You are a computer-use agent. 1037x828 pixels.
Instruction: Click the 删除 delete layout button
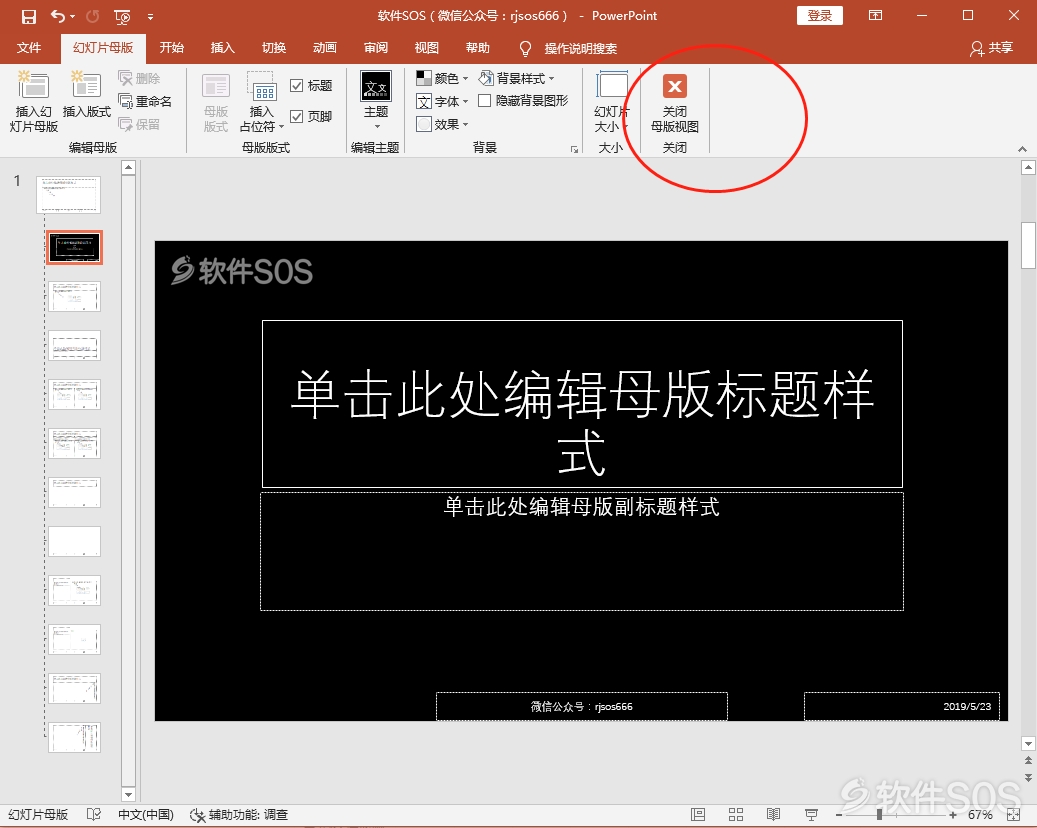tap(139, 79)
